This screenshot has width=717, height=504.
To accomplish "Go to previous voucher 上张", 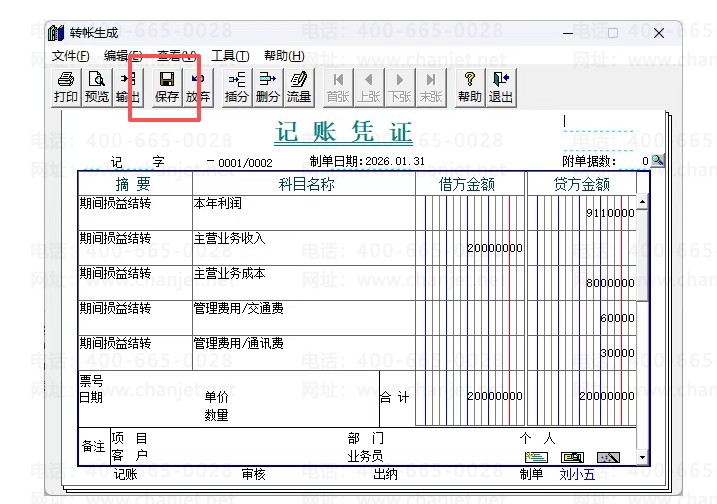I will [x=369, y=87].
